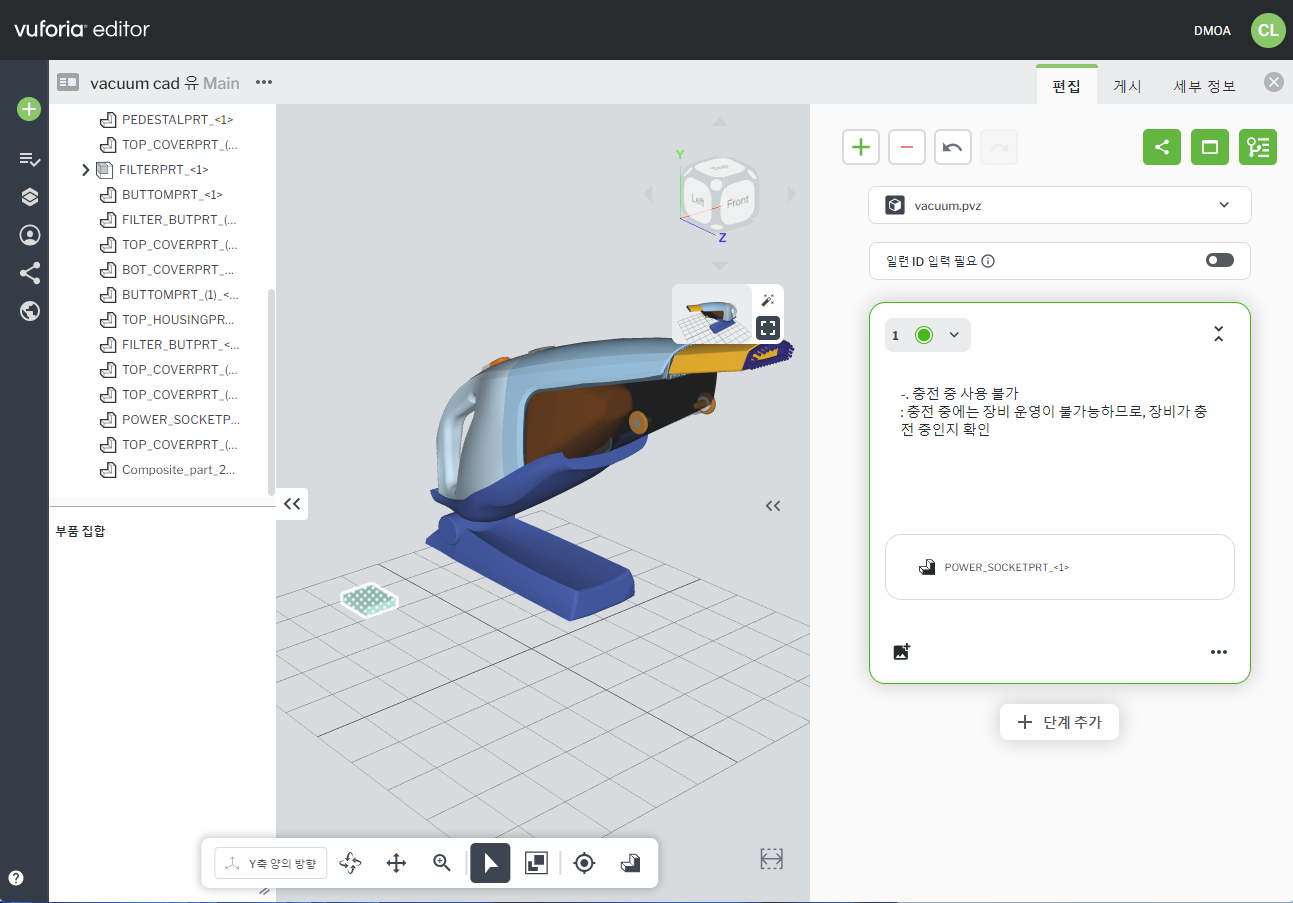Click the magic wand icon near thumbnail
Screen dimensions: 1293x903
(768, 300)
